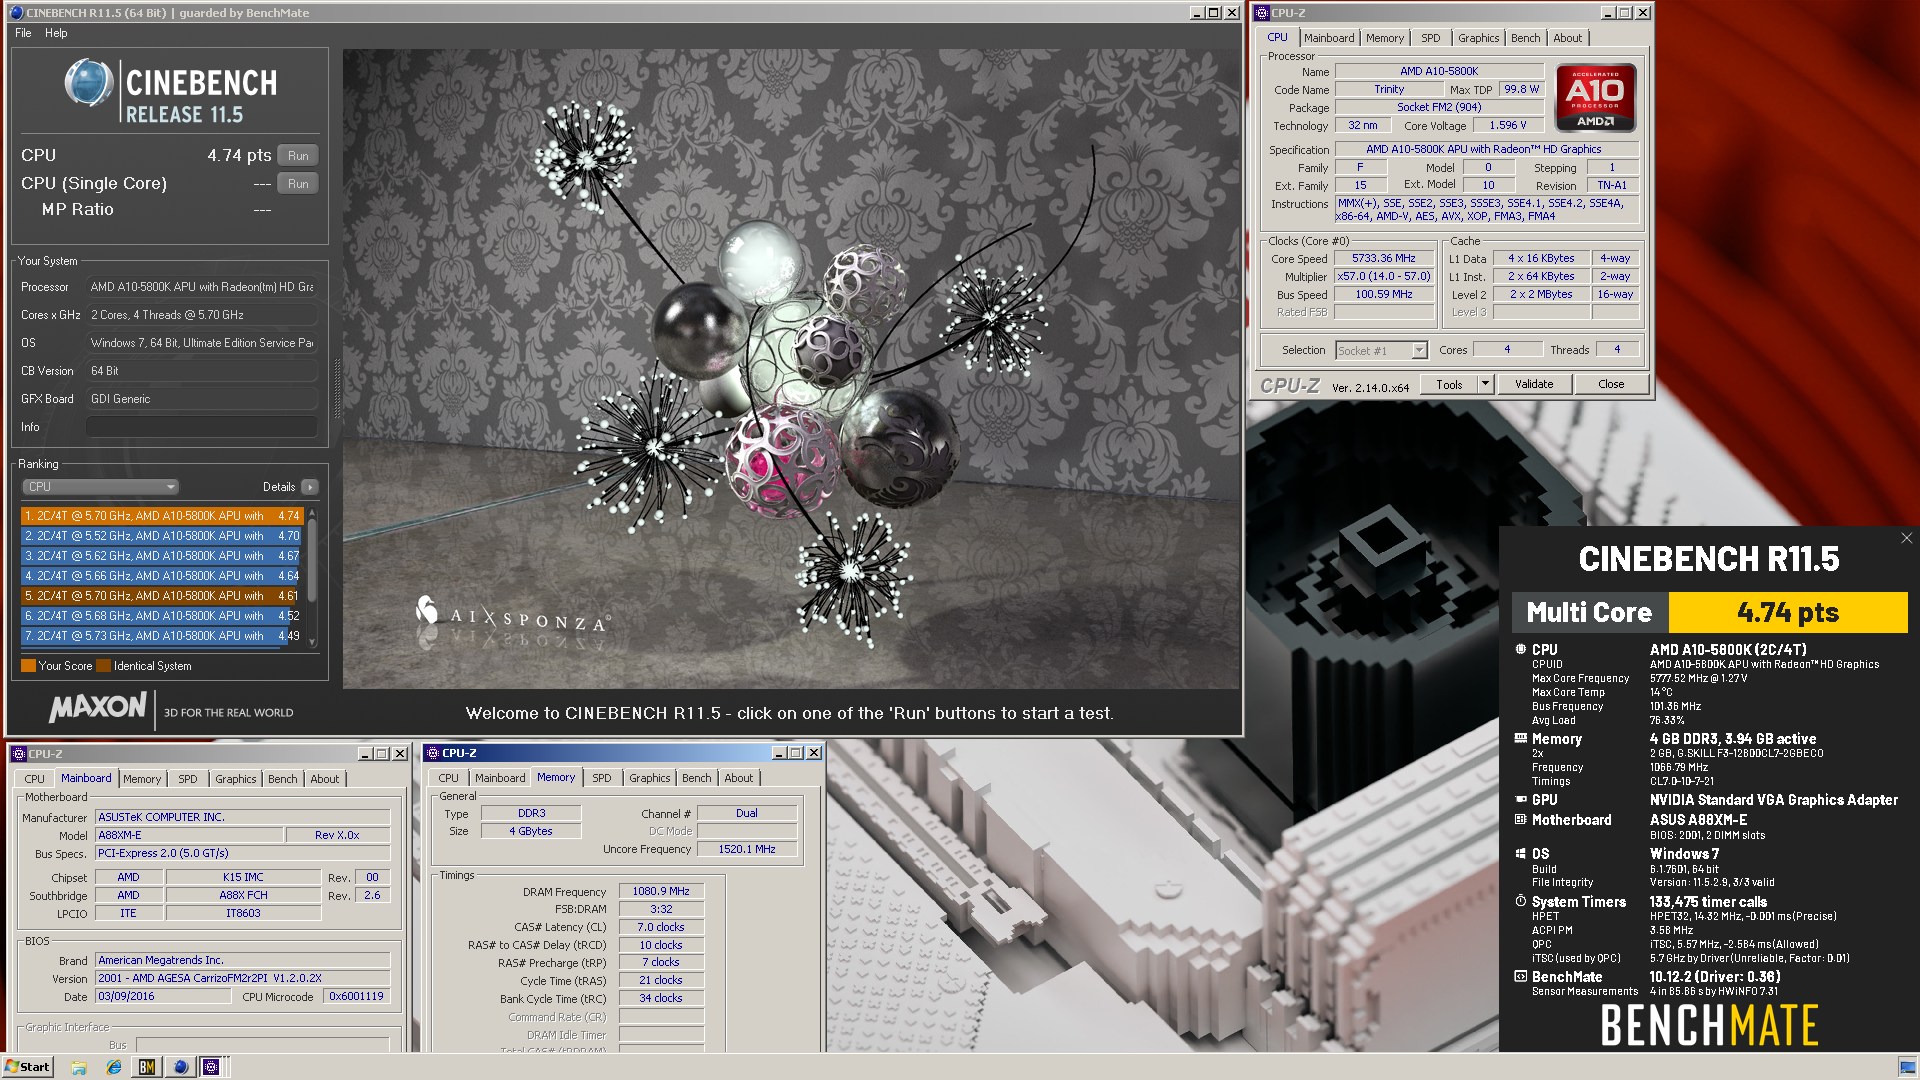Switch to Graphics tab in top CPU-Z window

(x=1478, y=38)
